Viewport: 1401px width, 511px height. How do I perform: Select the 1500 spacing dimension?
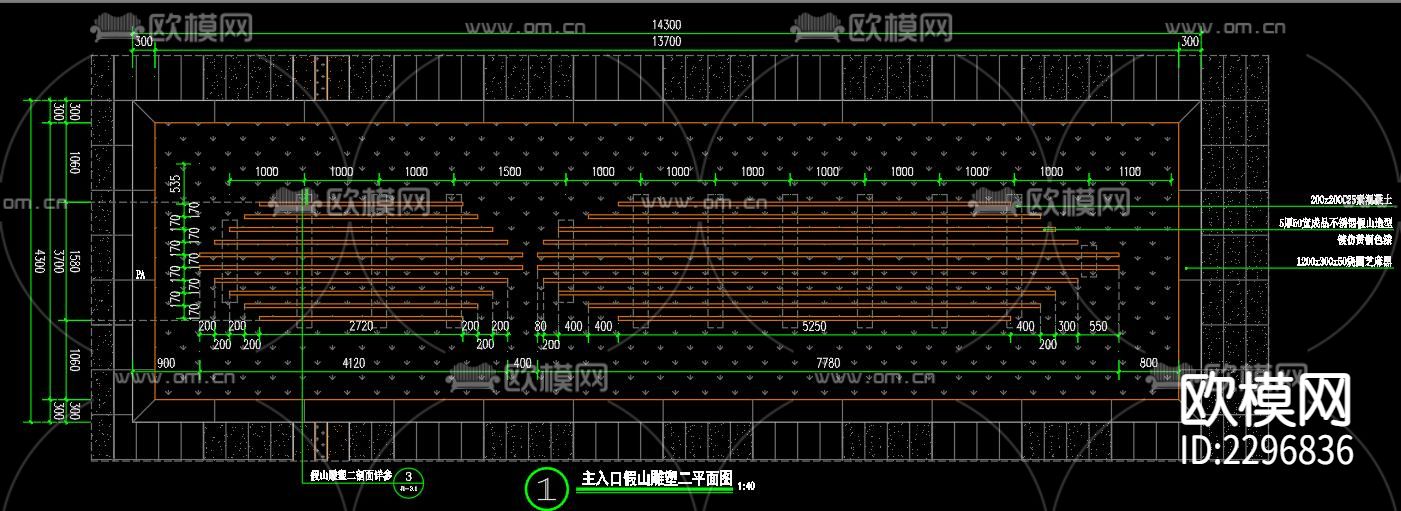coord(509,172)
